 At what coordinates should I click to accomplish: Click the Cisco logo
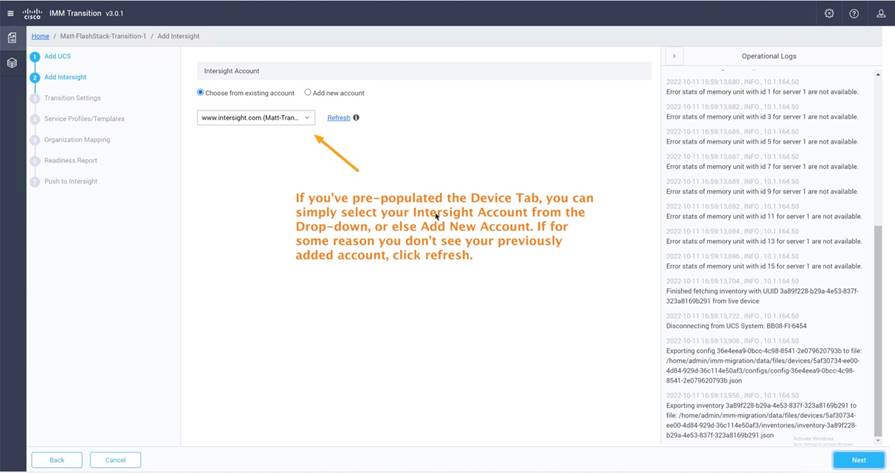click(33, 13)
